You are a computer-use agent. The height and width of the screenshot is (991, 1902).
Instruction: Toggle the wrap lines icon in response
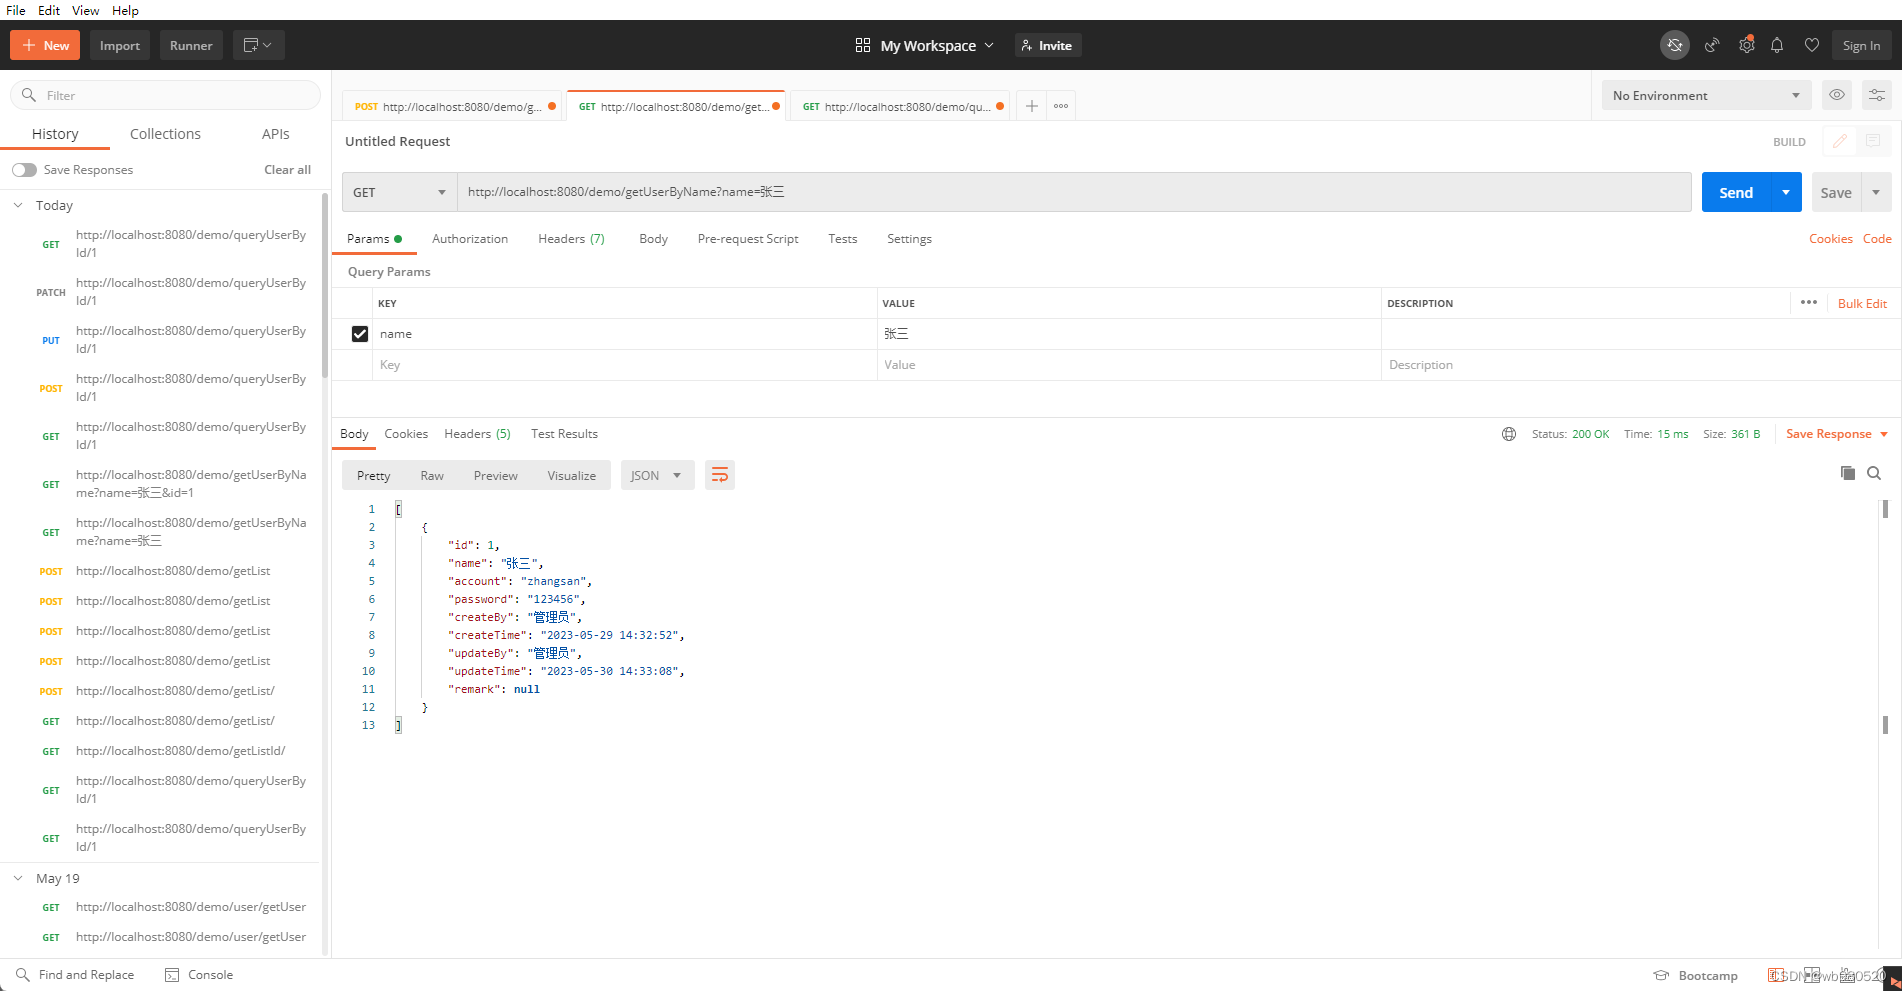coord(720,475)
